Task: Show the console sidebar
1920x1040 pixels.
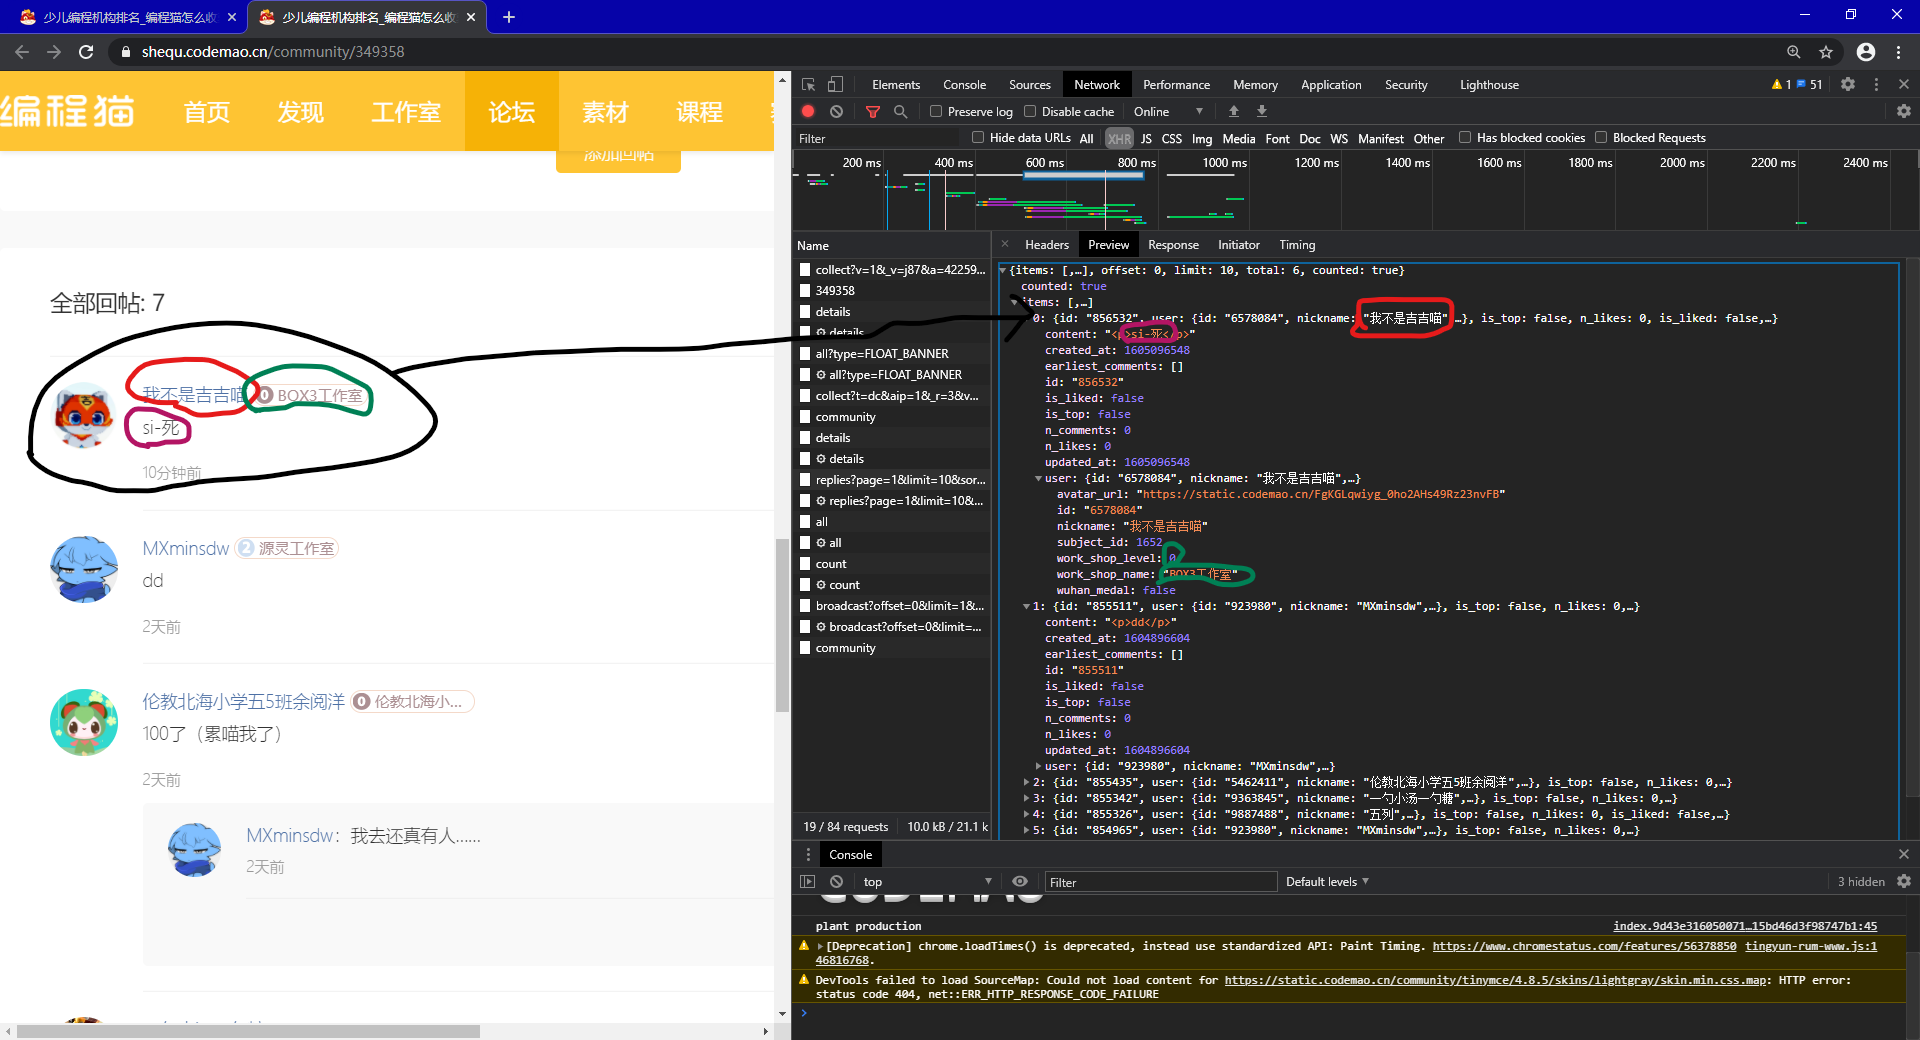Action: click(x=808, y=882)
